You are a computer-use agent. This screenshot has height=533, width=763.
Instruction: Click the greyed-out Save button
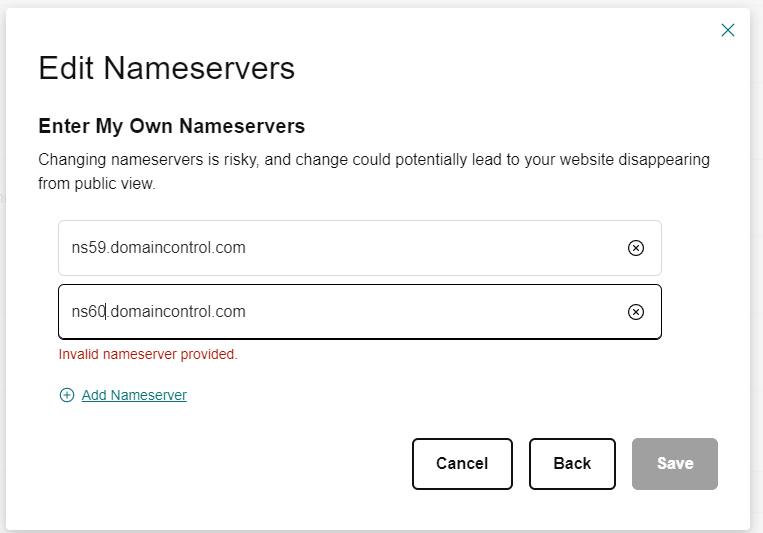pyautogui.click(x=674, y=463)
